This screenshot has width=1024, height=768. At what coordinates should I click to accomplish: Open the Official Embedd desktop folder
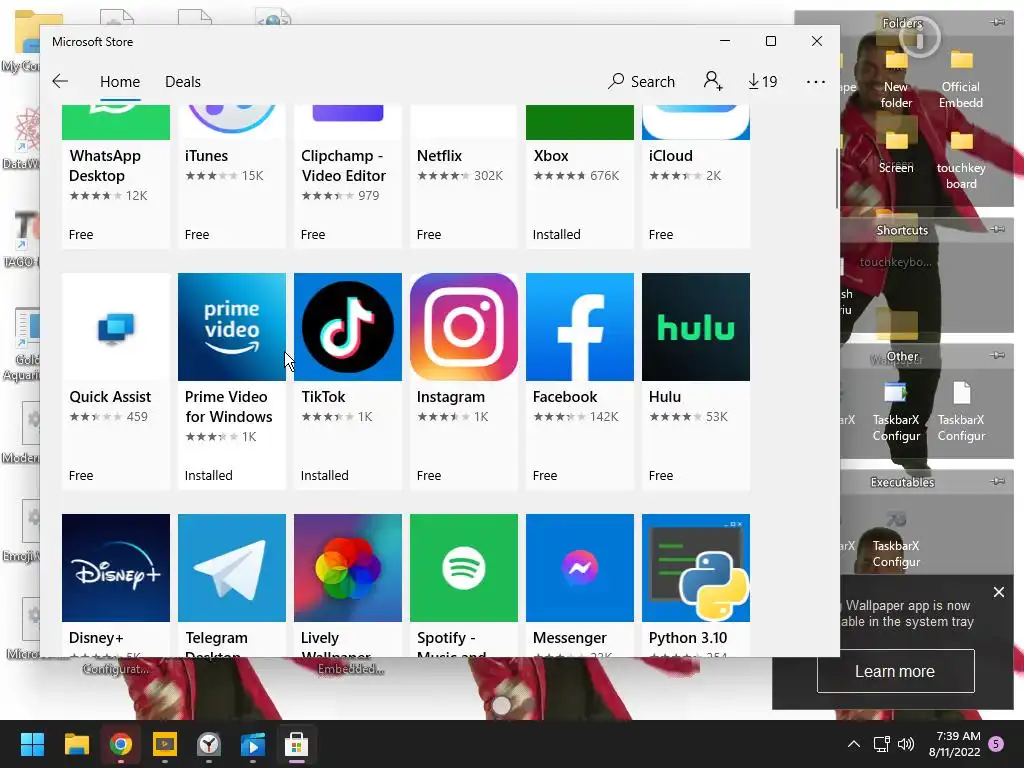coord(961,78)
